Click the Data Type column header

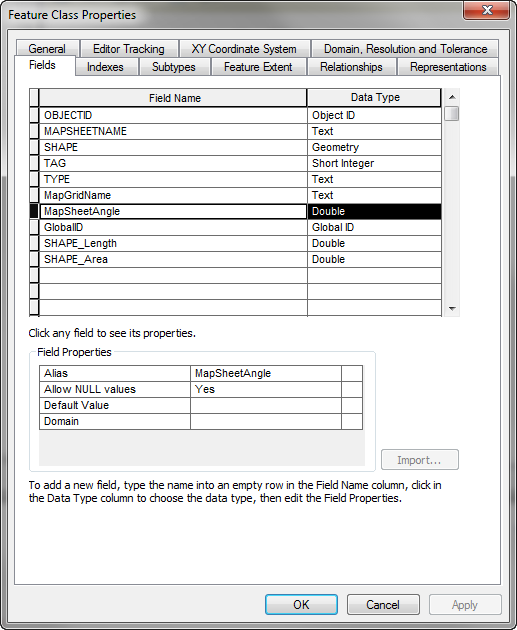coord(374,98)
